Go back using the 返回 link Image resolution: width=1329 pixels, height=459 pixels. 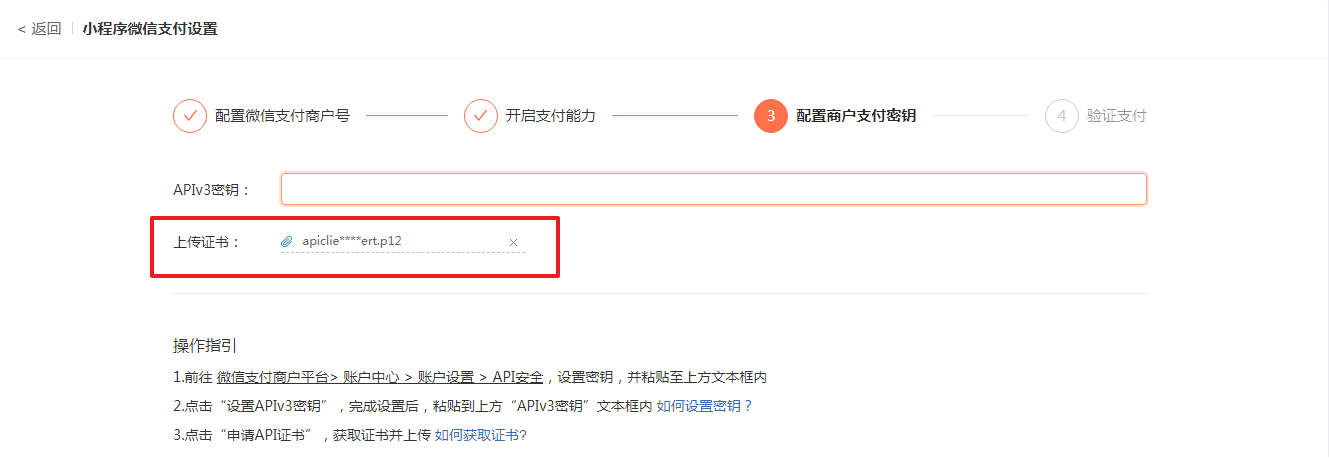(46, 29)
